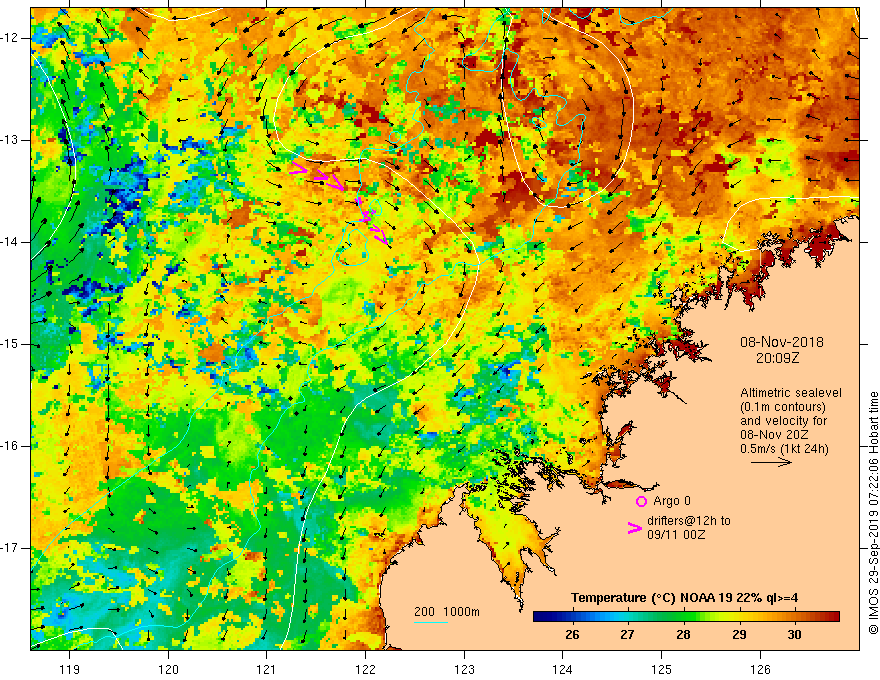Screen dimensions: 880x680
Task: Click the '20:09Z' time label
Action: click(777, 358)
